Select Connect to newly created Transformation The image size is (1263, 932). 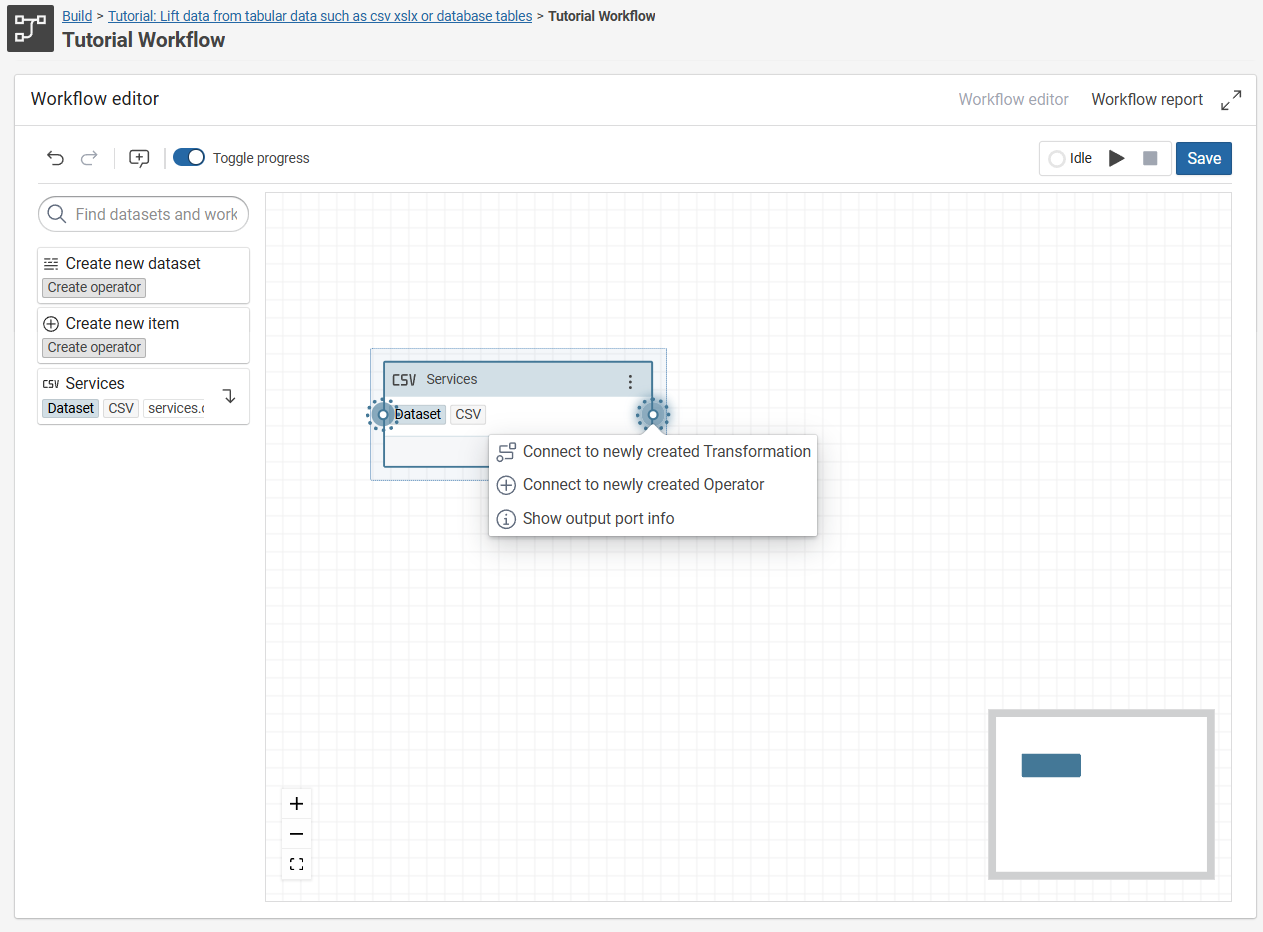[x=666, y=452]
